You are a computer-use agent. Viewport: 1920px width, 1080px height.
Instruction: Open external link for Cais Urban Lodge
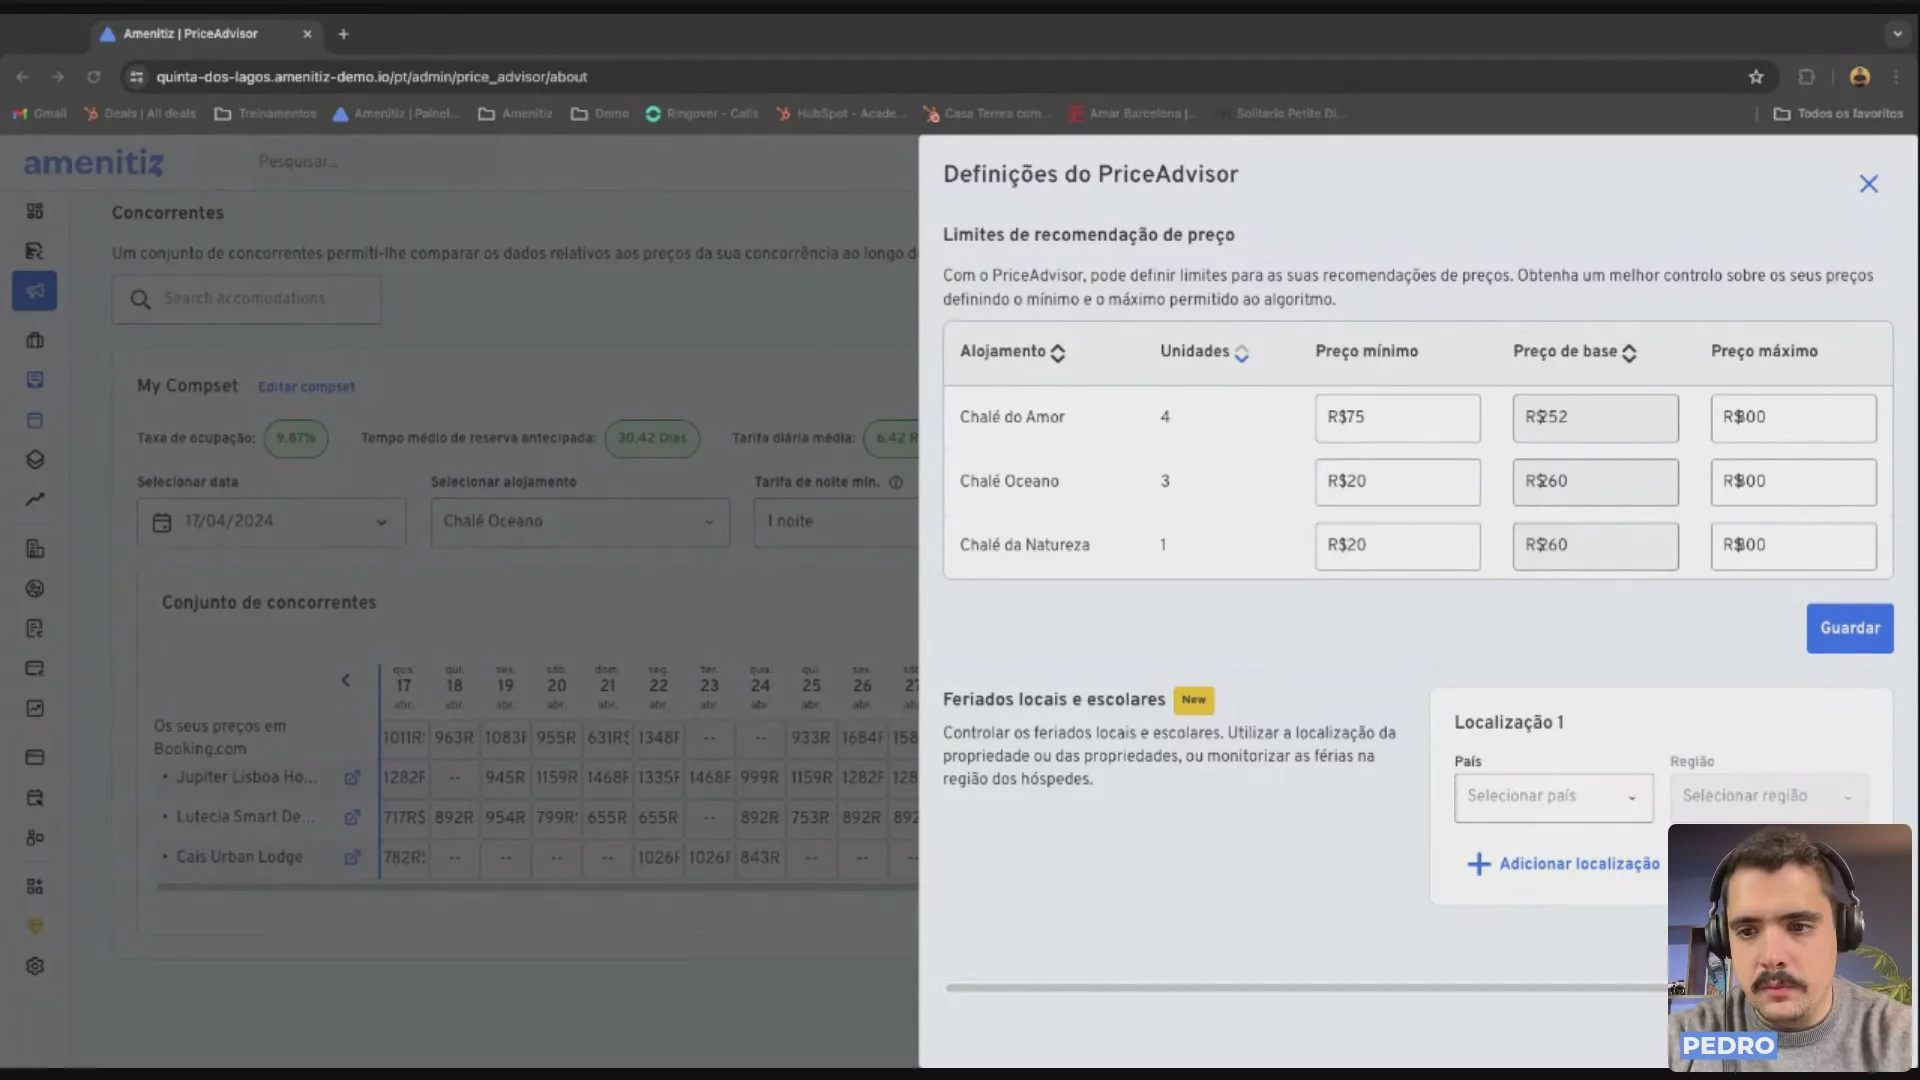pos(352,857)
